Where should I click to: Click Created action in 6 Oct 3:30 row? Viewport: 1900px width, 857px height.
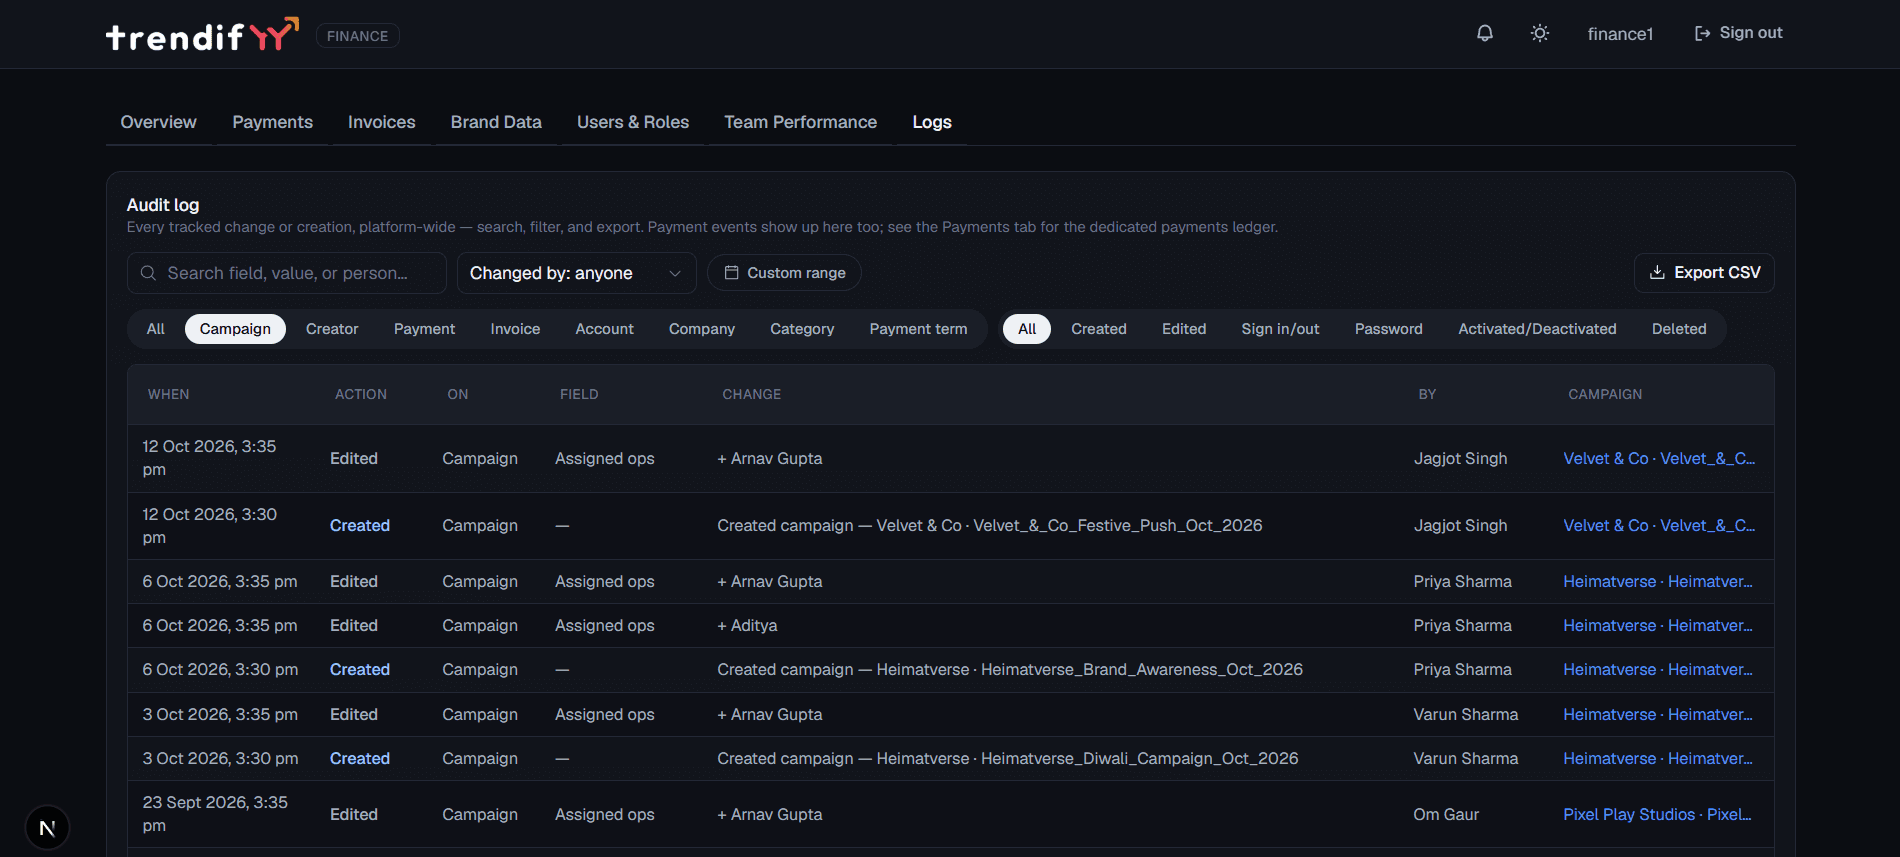pyautogui.click(x=360, y=669)
